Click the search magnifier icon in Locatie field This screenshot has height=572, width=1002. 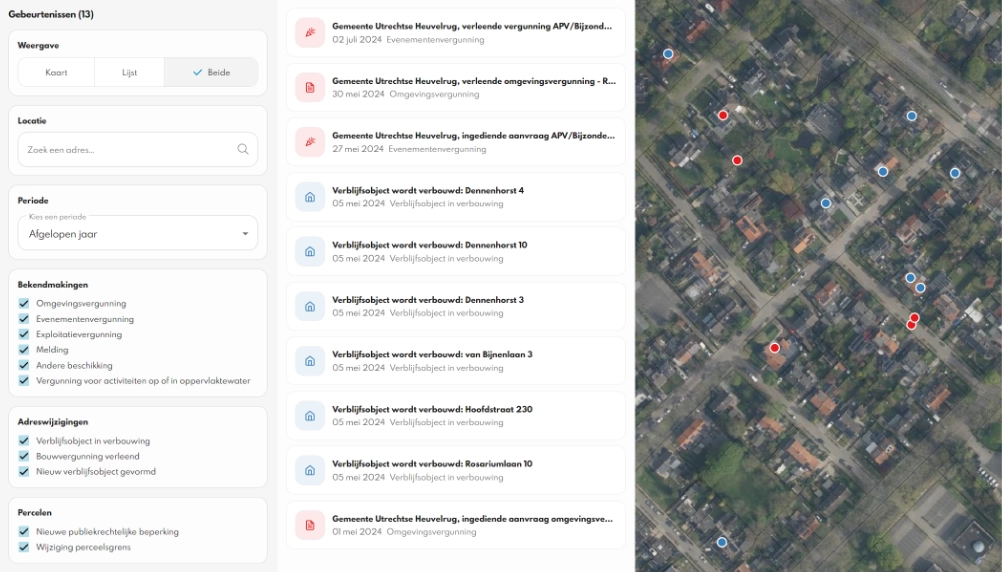243,149
